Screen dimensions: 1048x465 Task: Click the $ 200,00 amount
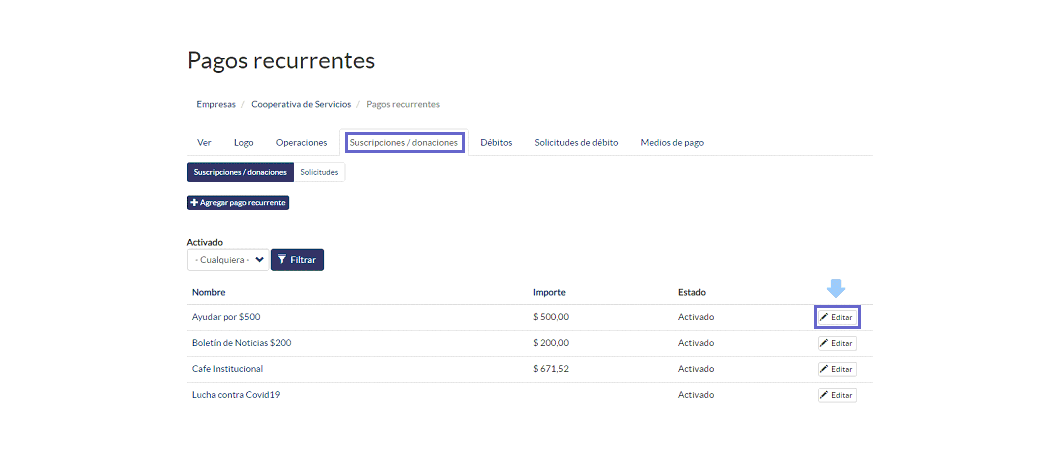coord(551,343)
